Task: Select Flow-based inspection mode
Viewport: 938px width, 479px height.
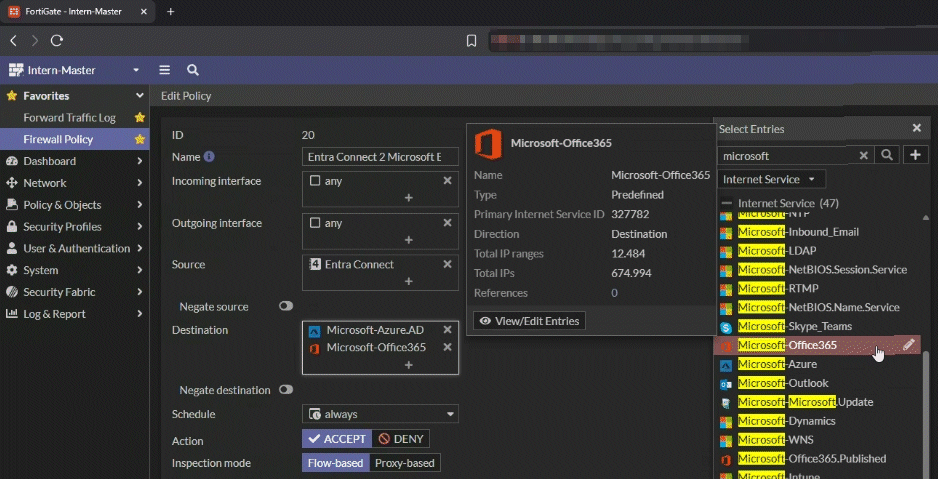Action: [335, 463]
